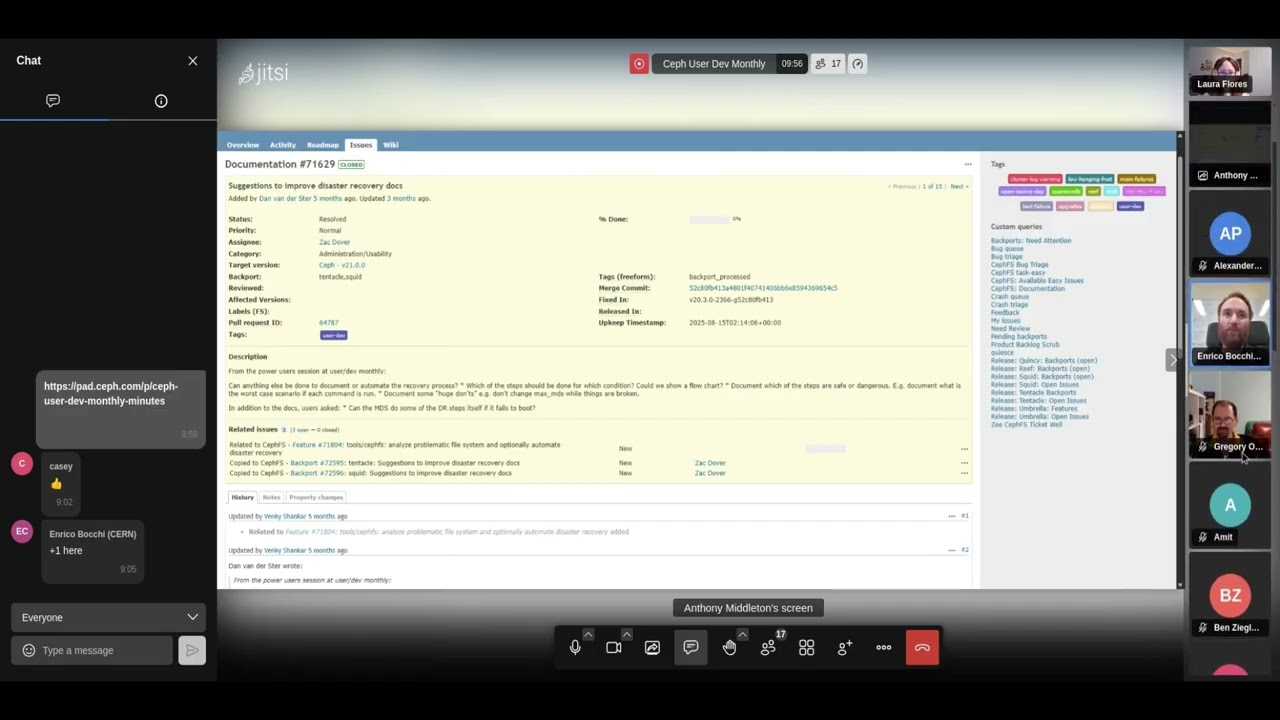Start screen sharing from the toolbar

point(652,648)
